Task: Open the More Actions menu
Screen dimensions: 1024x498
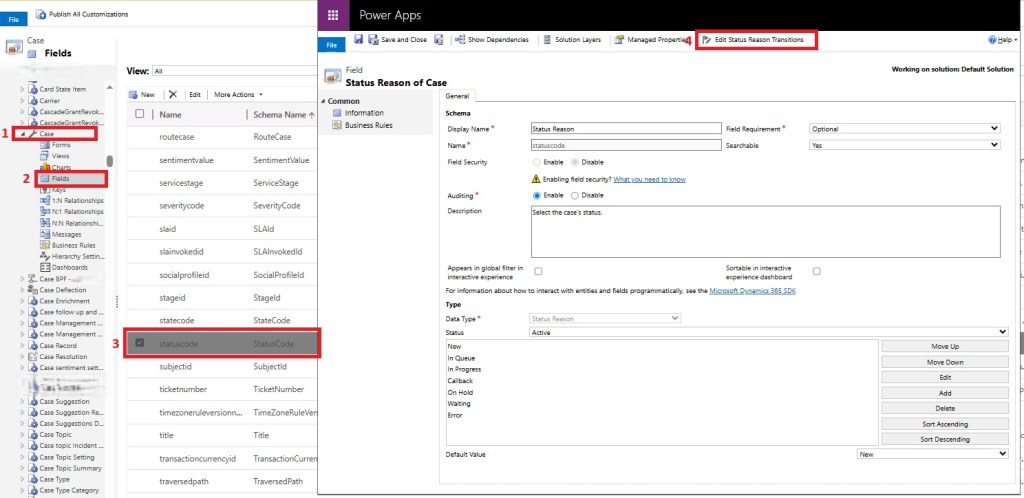Action: 237,94
